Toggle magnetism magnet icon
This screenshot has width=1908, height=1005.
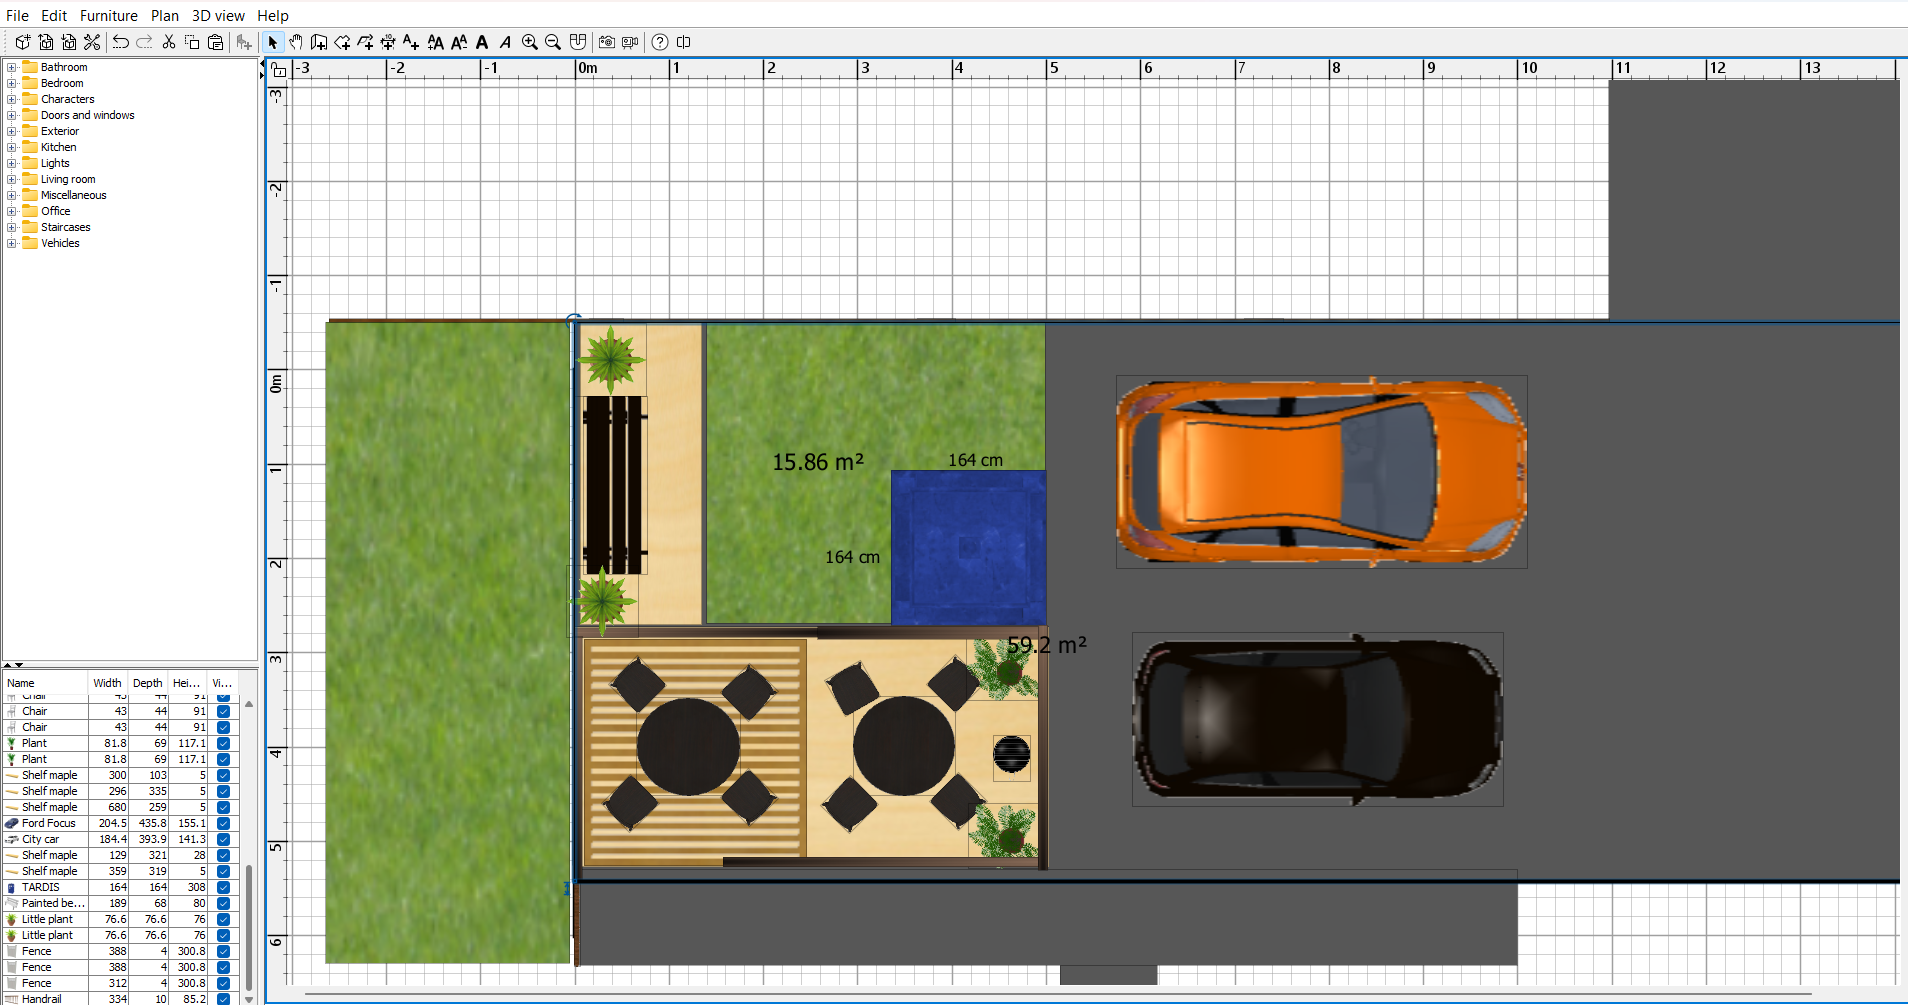click(578, 42)
